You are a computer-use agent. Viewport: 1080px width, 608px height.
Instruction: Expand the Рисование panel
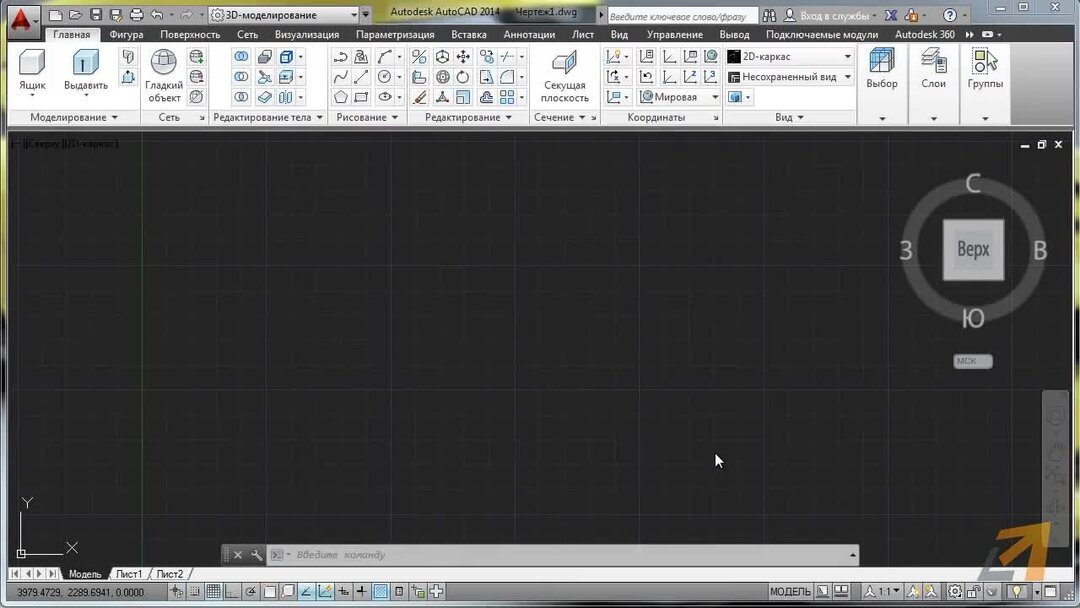[x=367, y=117]
